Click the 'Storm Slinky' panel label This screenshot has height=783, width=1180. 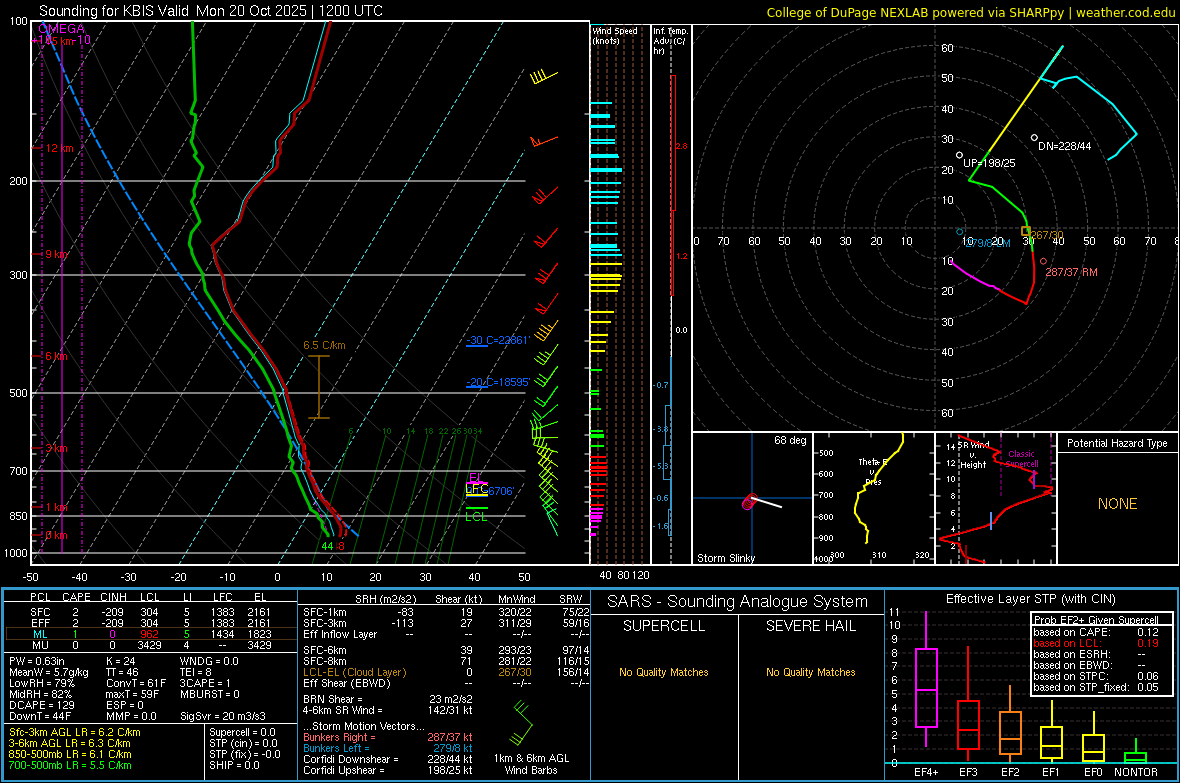point(725,558)
